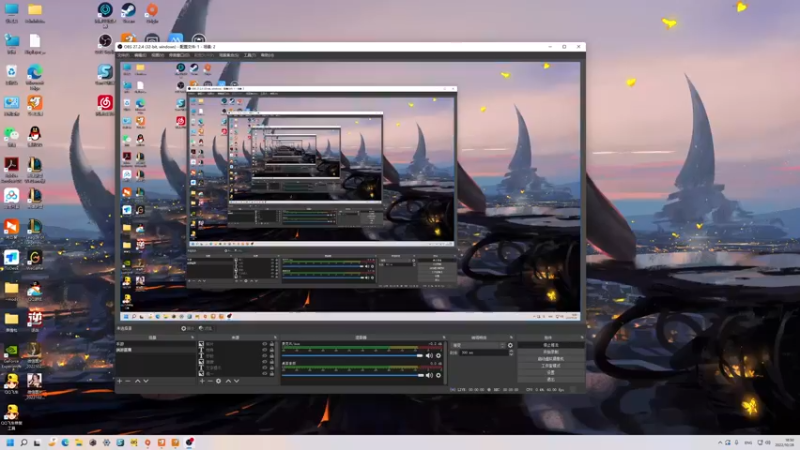800x450 pixels.
Task: Select the Microsoft Edge desktop icon
Action: tap(35, 77)
